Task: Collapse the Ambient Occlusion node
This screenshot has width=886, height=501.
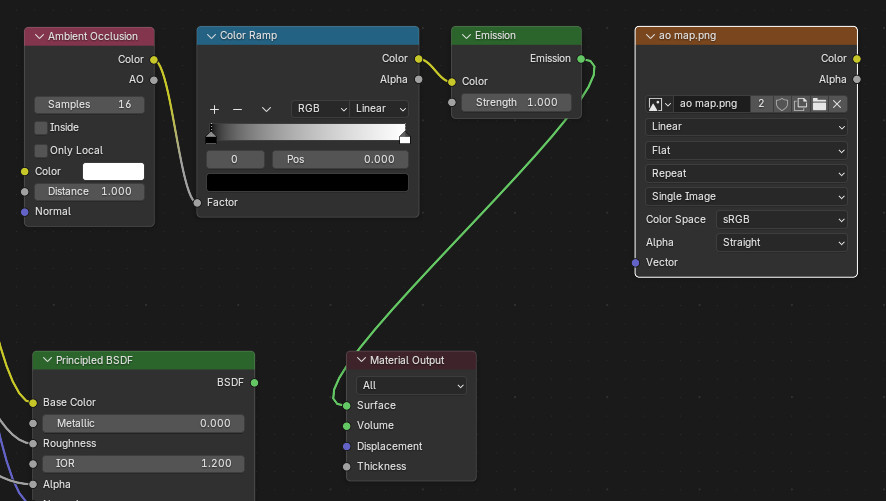Action: (39, 36)
